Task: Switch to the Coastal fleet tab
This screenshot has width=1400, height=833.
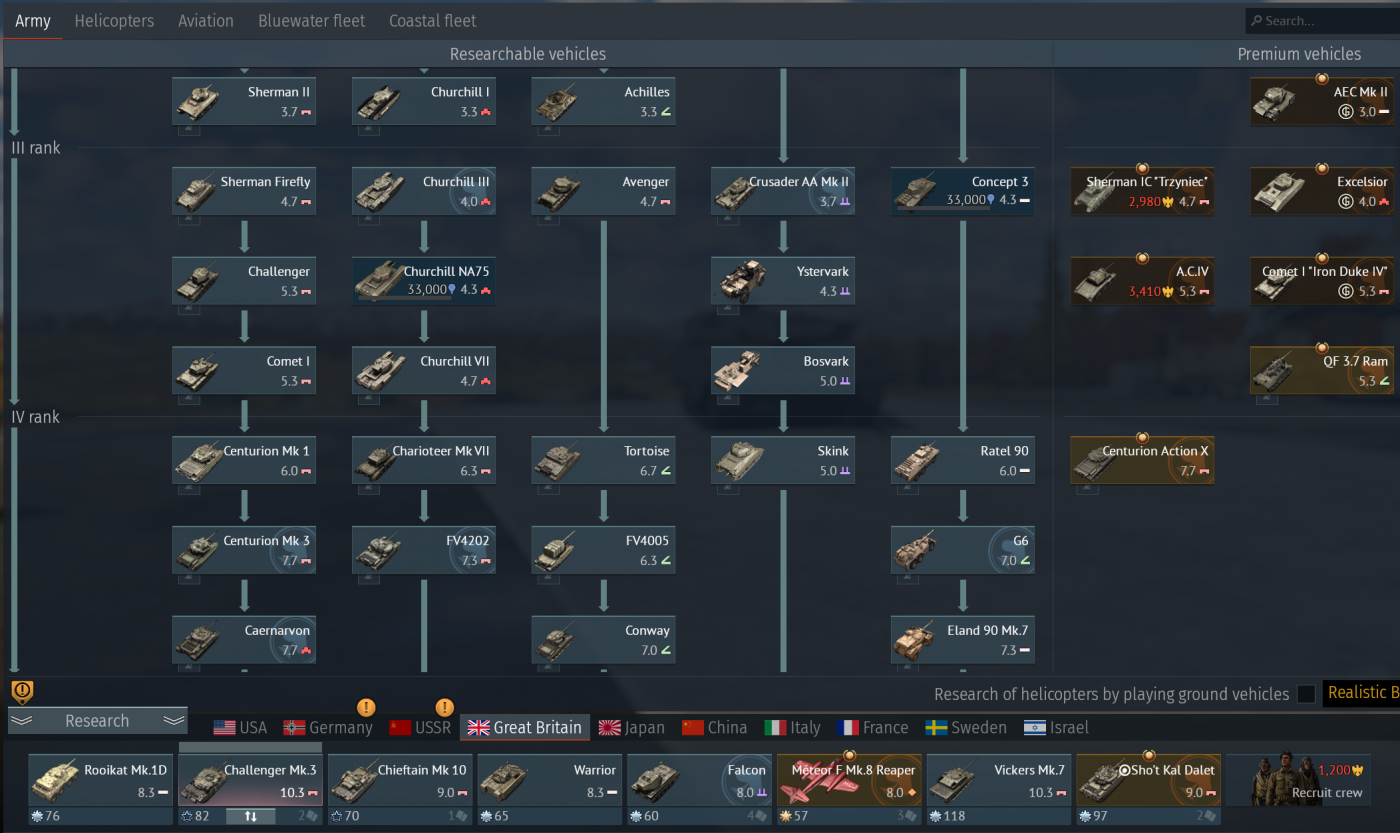Action: point(433,21)
